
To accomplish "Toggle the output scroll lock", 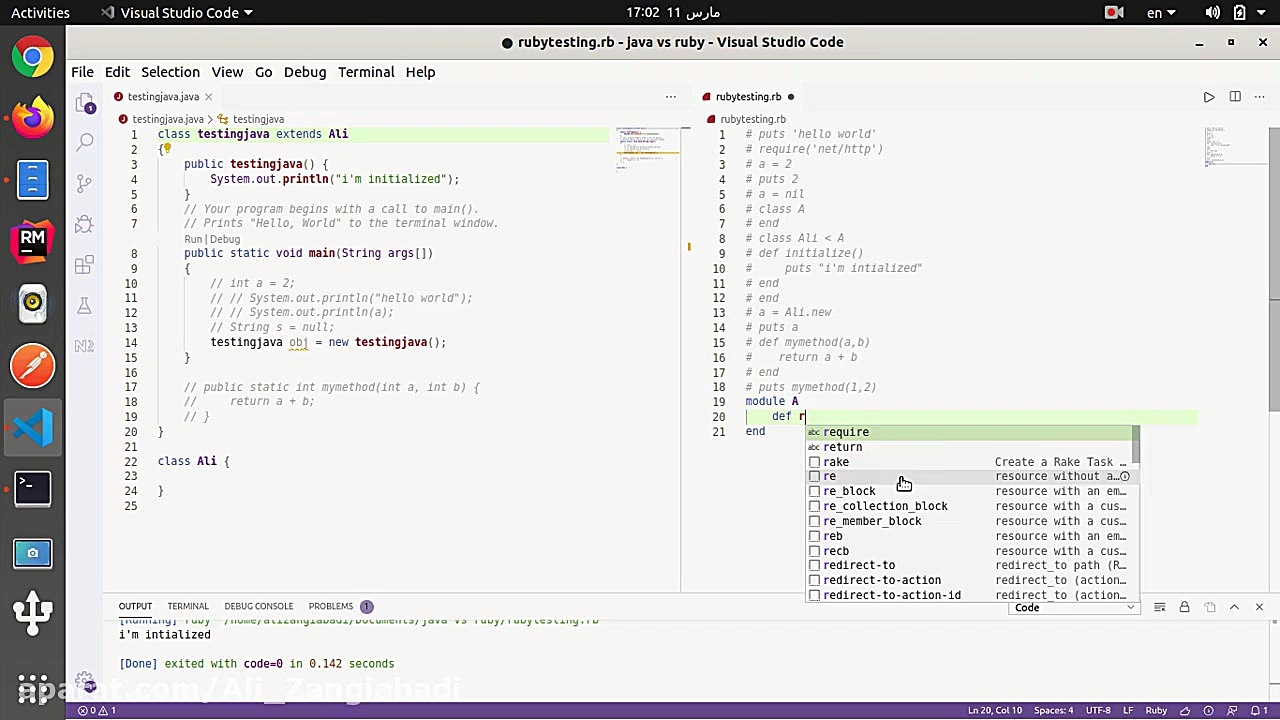I will pyautogui.click(x=1184, y=607).
